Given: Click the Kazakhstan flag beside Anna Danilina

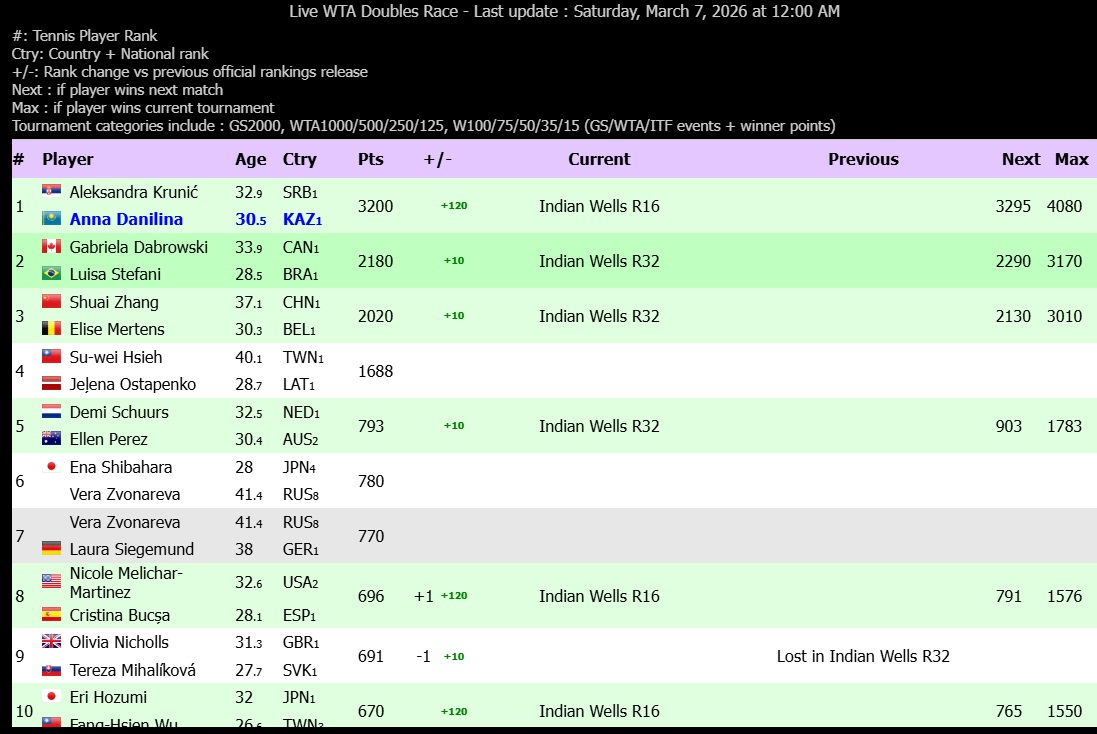Looking at the screenshot, I should pyautogui.click(x=51, y=219).
